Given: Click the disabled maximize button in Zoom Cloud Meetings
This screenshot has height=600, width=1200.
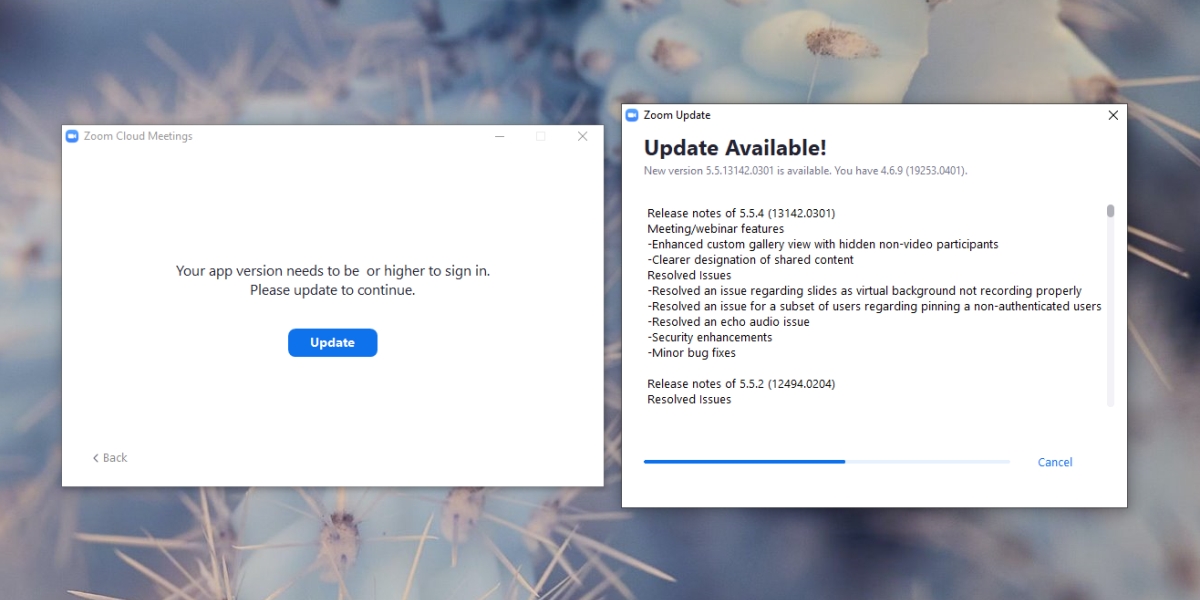Looking at the screenshot, I should pos(540,136).
